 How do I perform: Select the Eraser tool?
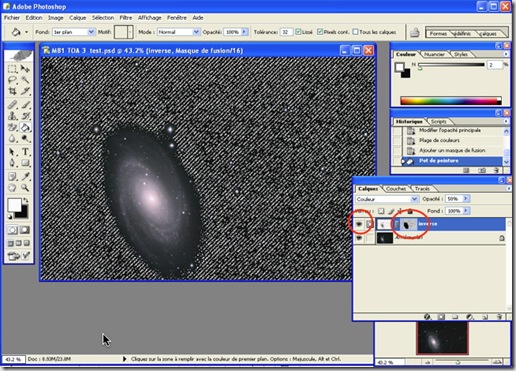[12, 127]
